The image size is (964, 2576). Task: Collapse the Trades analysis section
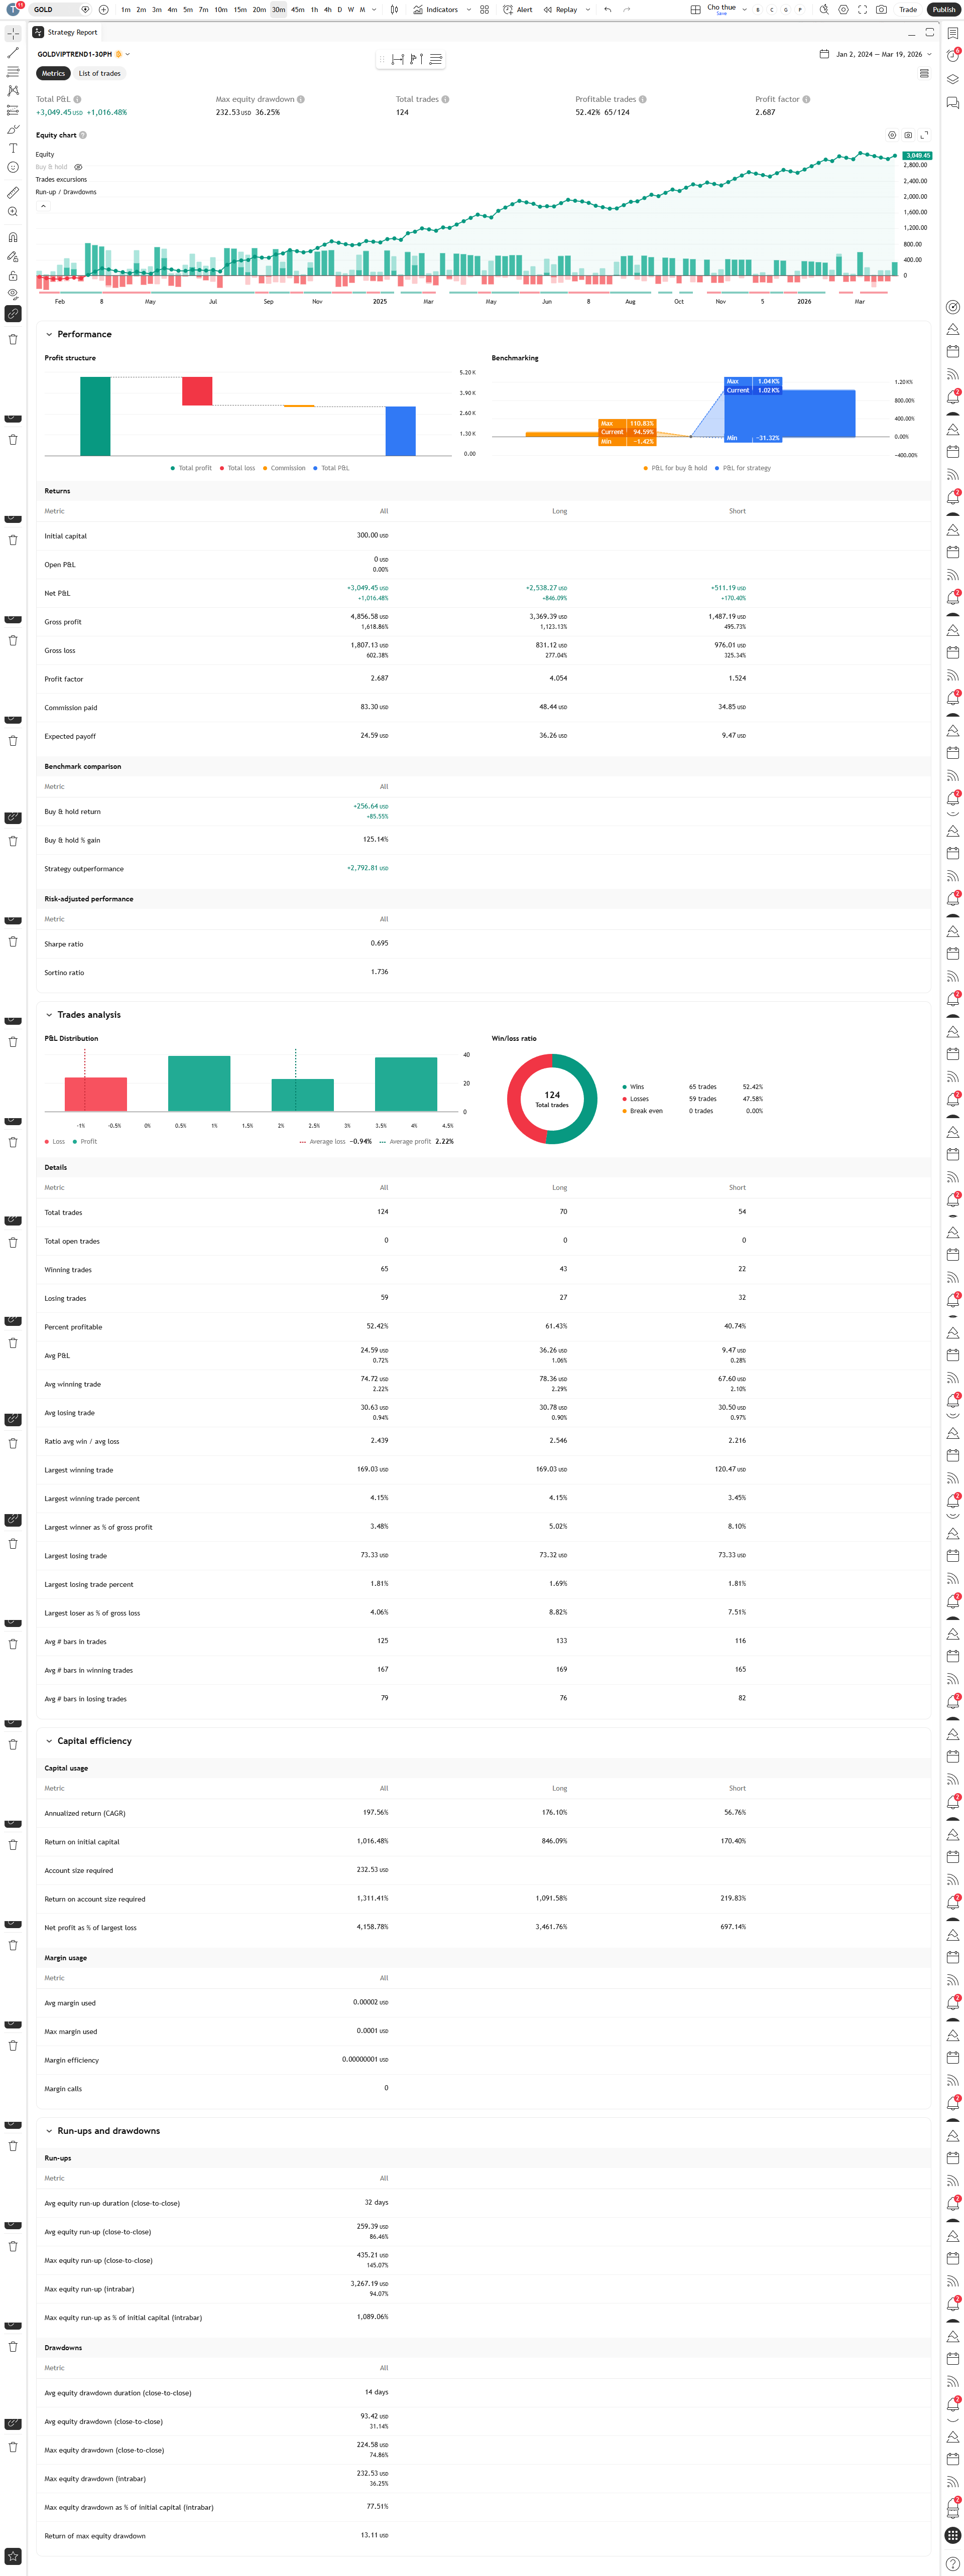49,1015
